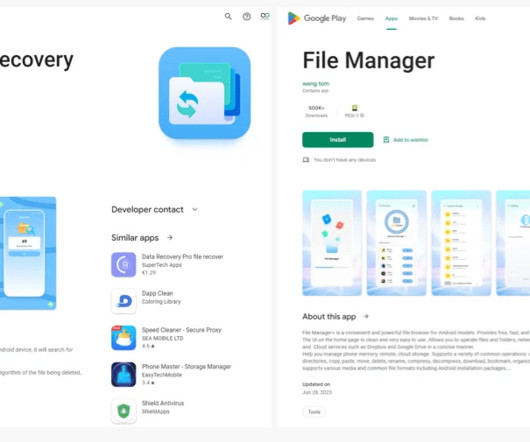Open the Data Recovery Pro app icon
The width and height of the screenshot is (530, 442).
click(x=124, y=265)
